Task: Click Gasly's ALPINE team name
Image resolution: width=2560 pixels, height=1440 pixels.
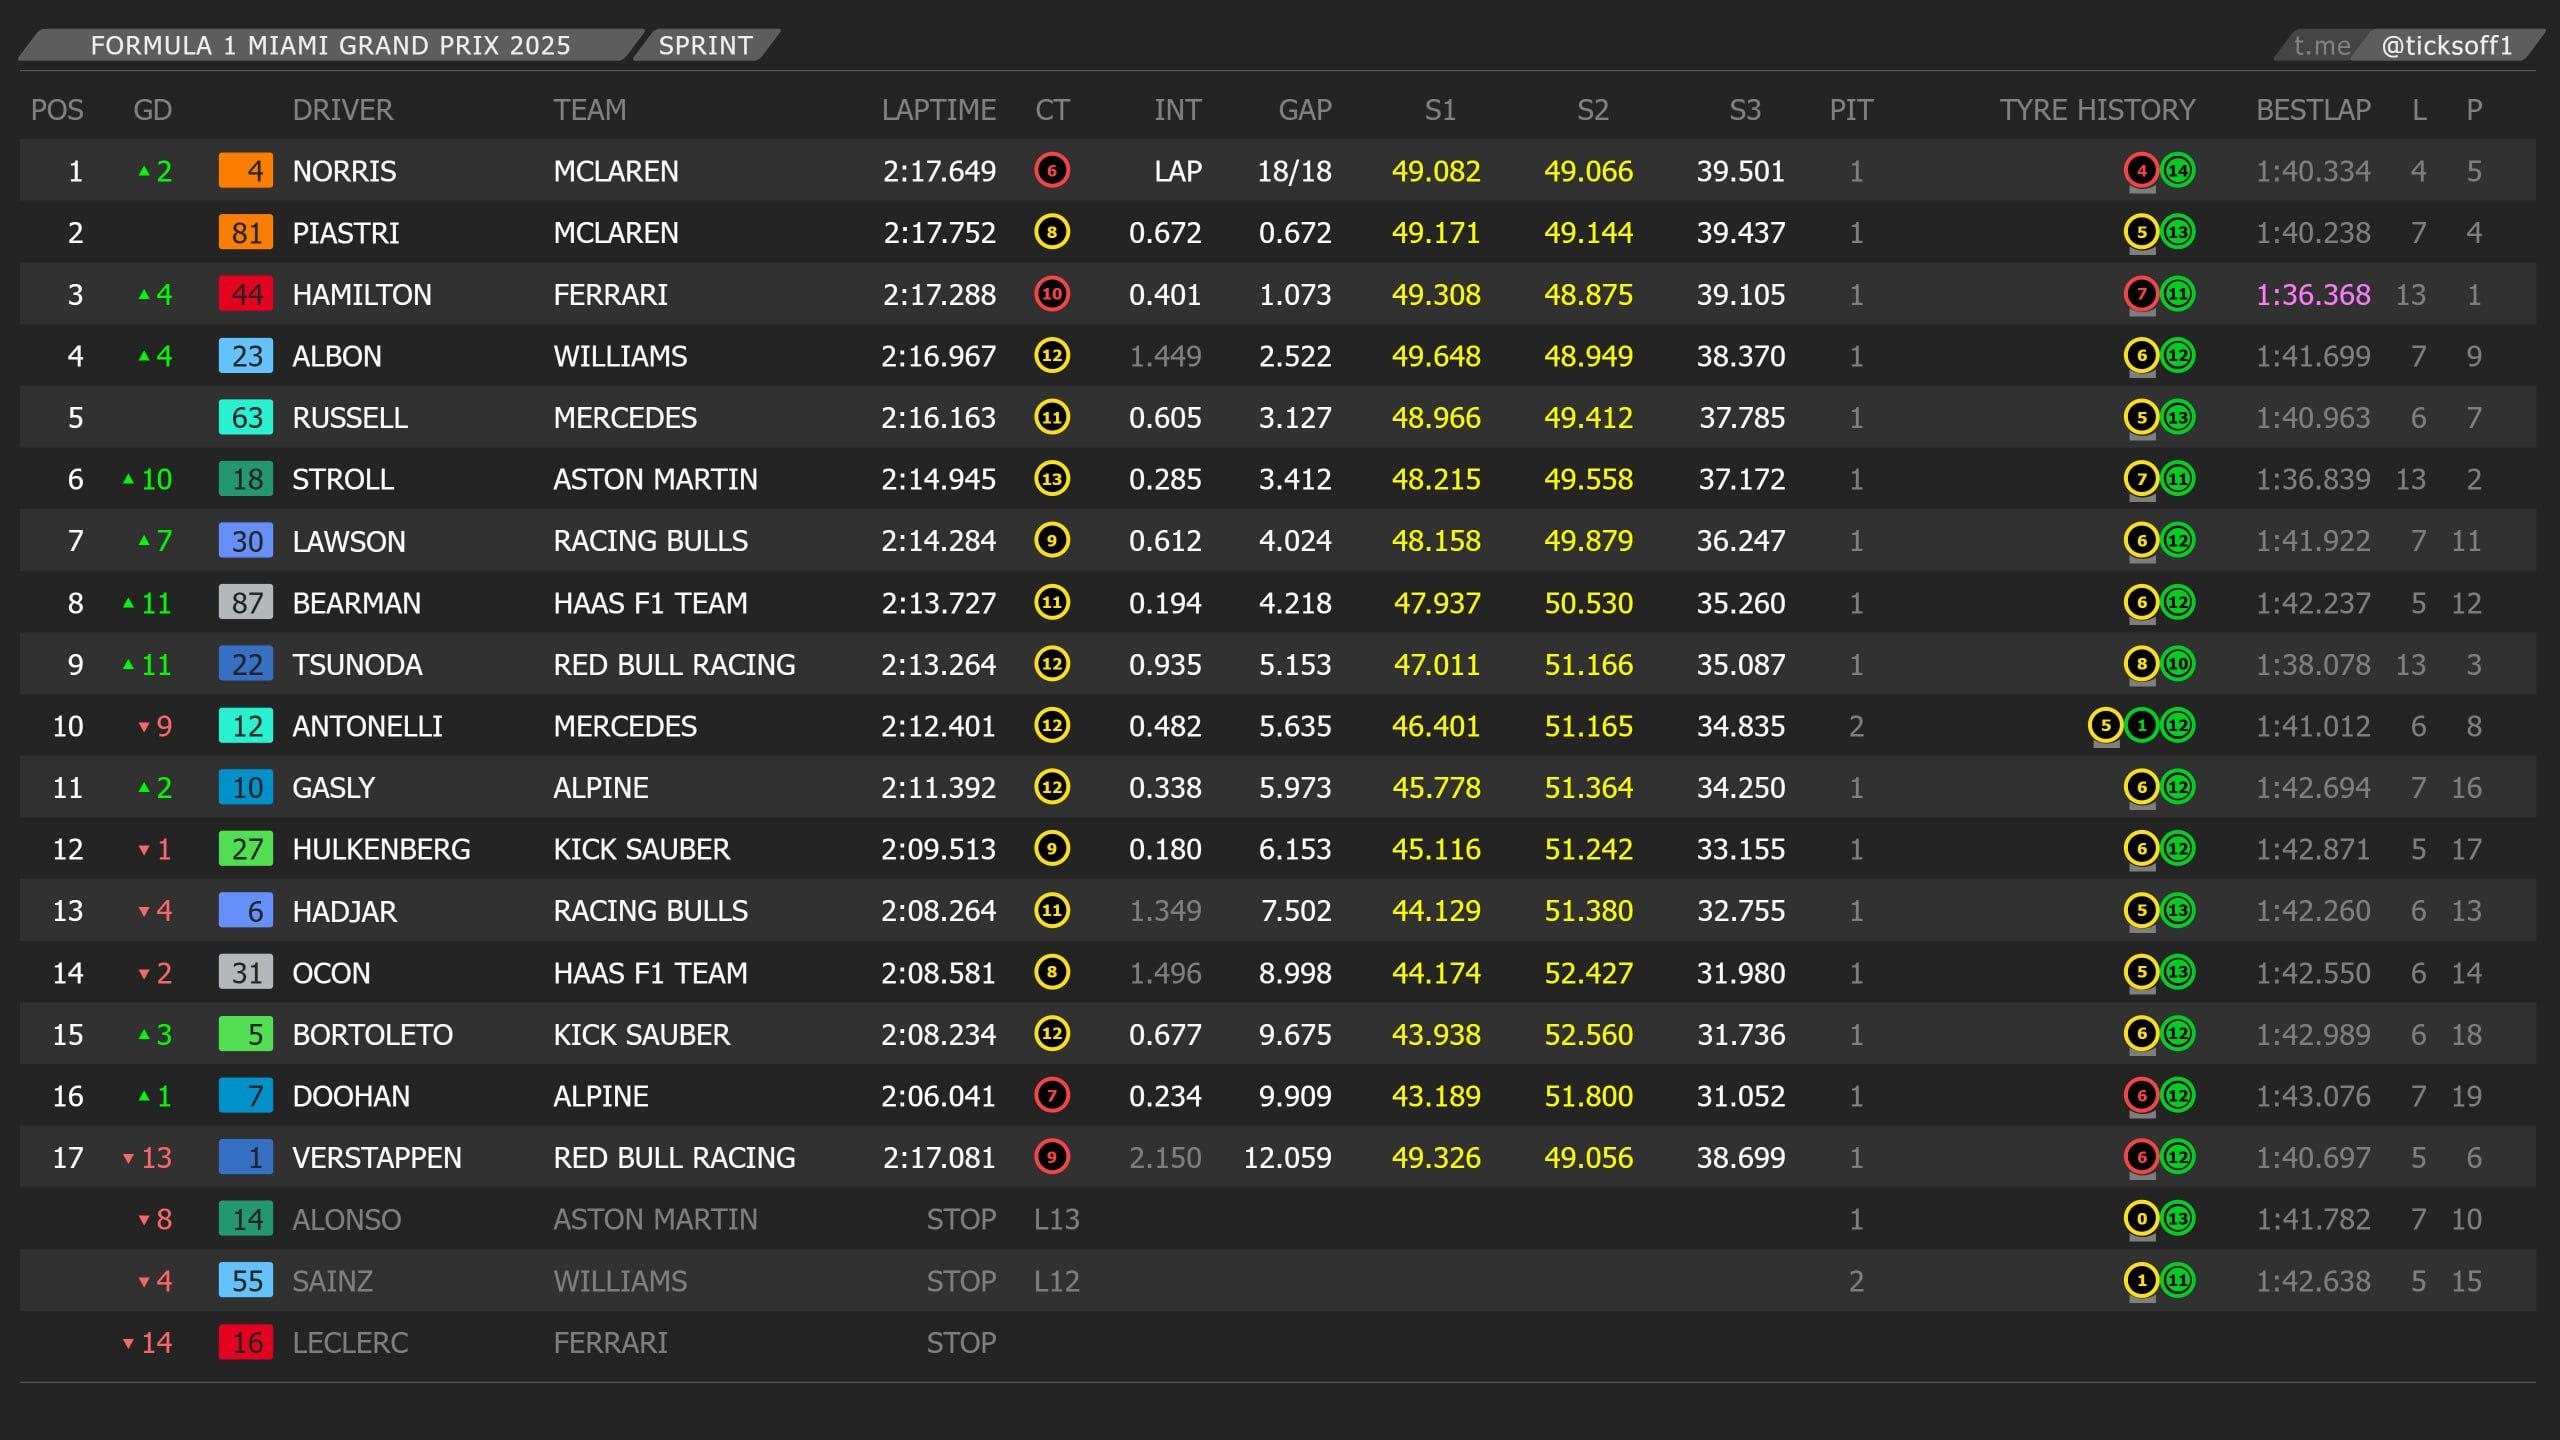Action: point(601,787)
